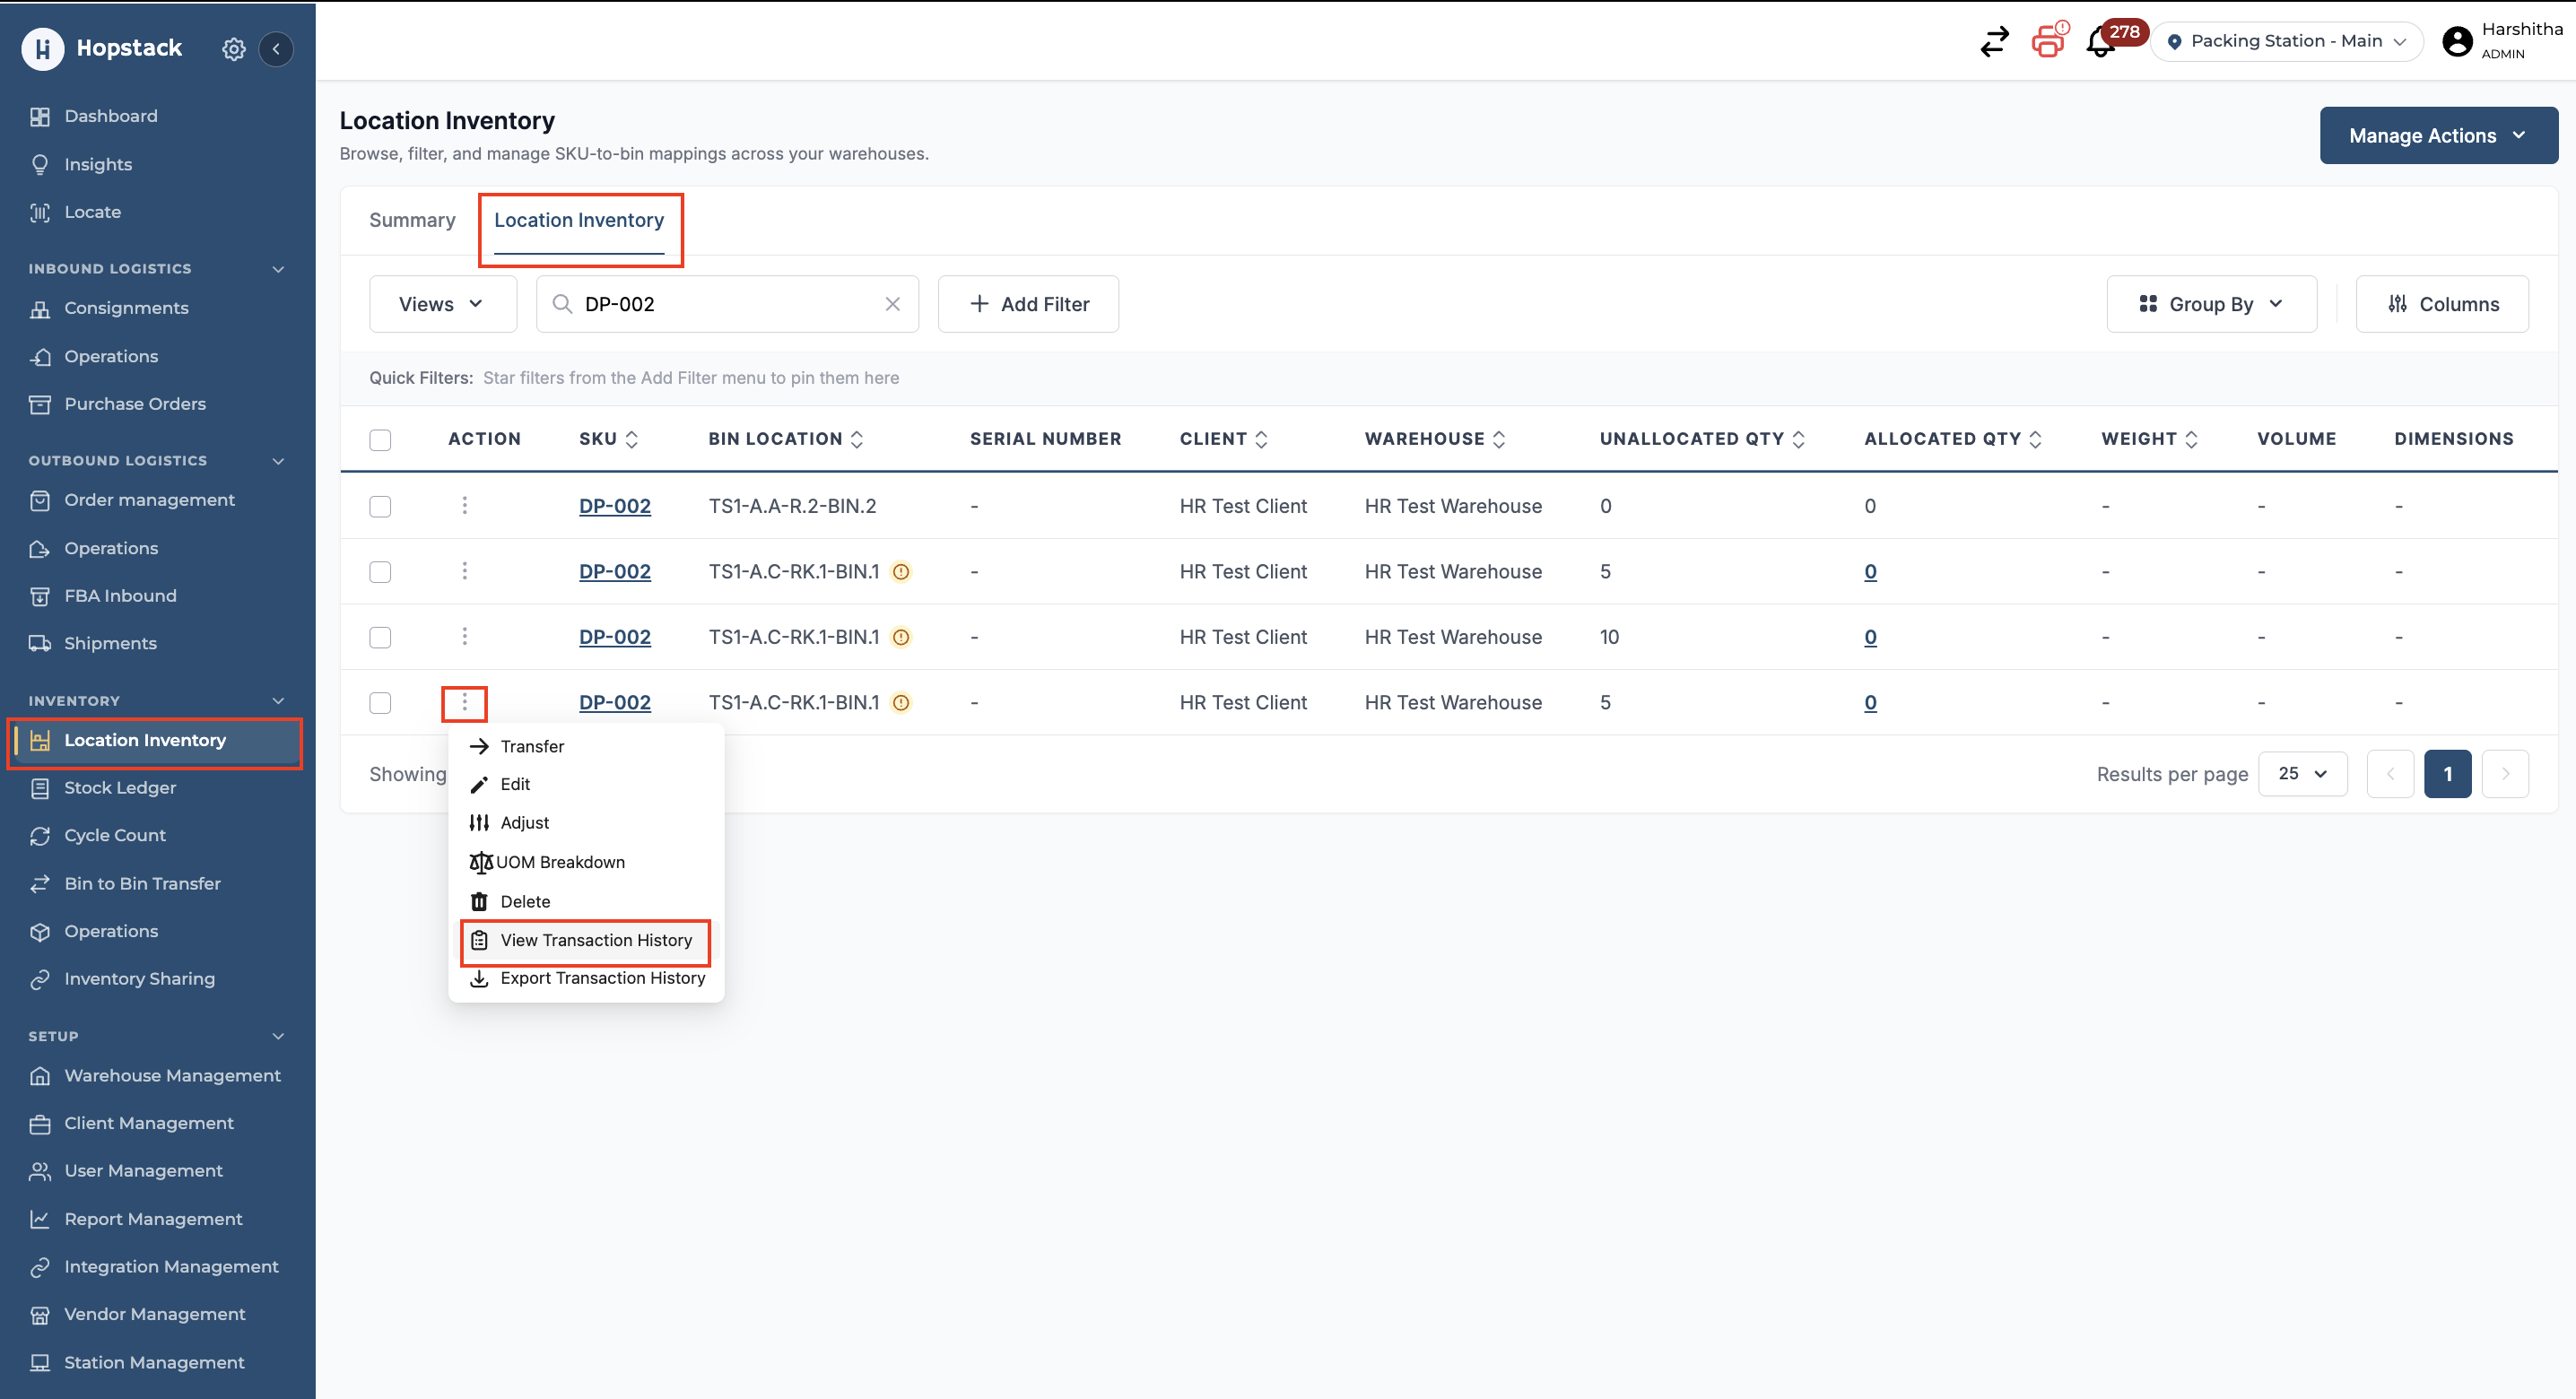This screenshot has height=1399, width=2576.
Task: Expand Manage Actions dropdown
Action: 2437,135
